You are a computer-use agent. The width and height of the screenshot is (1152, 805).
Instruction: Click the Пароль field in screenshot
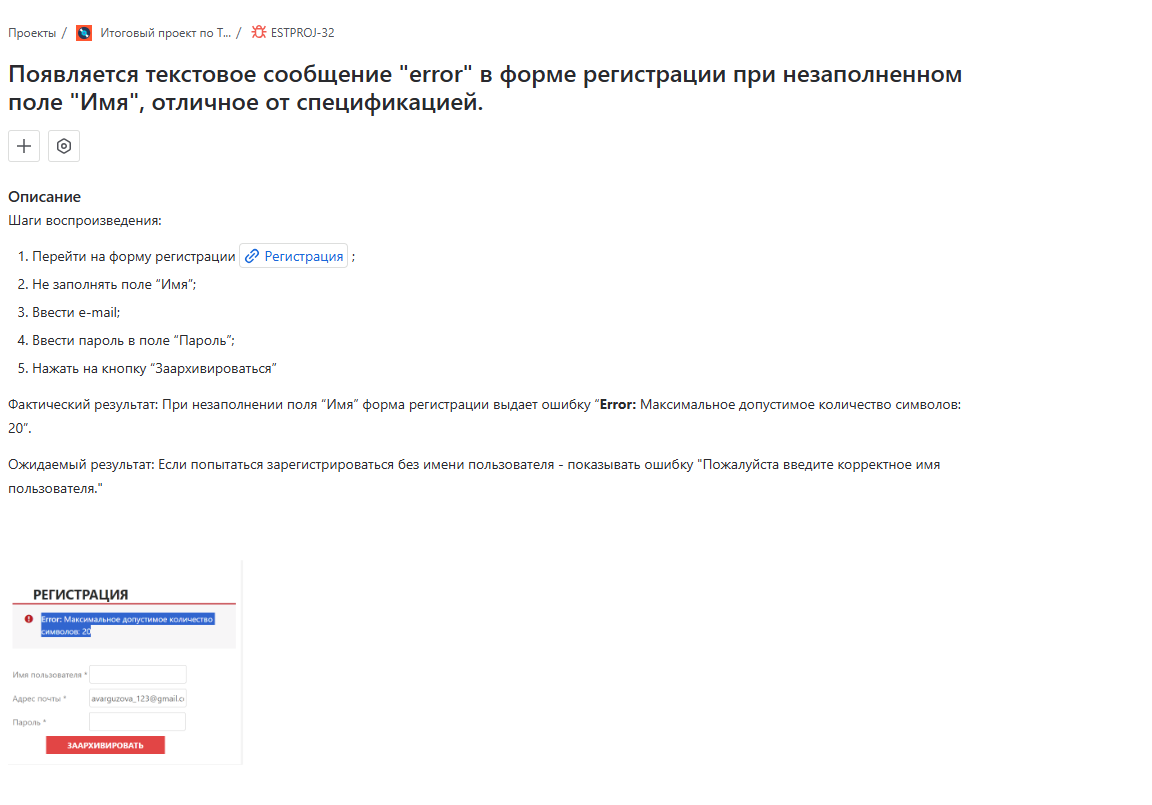click(138, 722)
